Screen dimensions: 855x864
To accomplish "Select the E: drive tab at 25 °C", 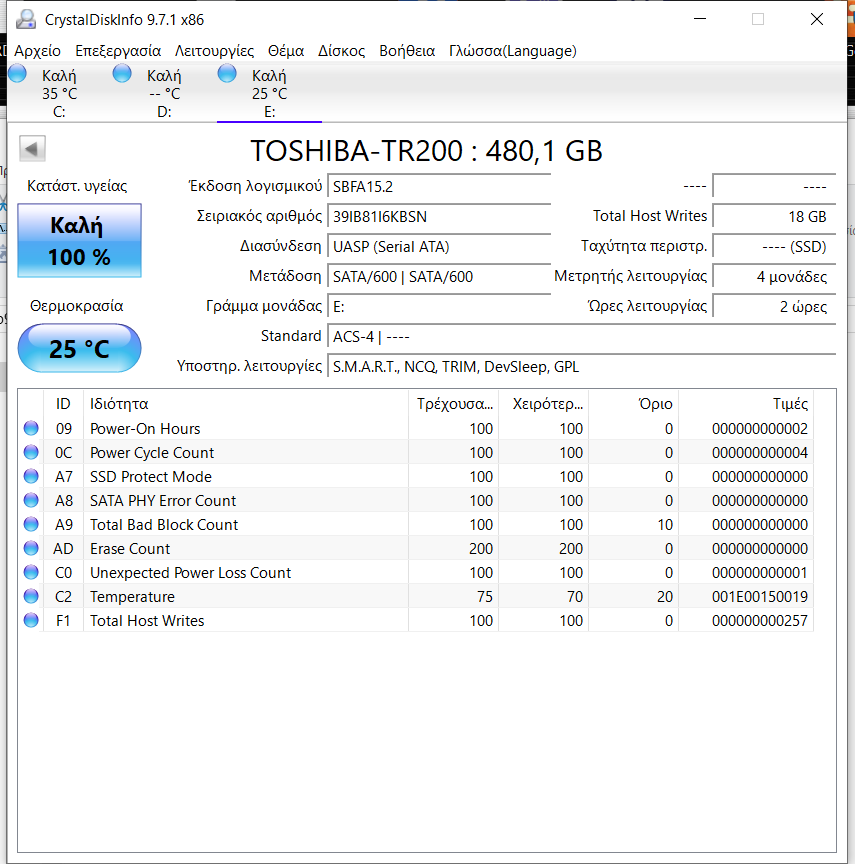I will (x=268, y=93).
